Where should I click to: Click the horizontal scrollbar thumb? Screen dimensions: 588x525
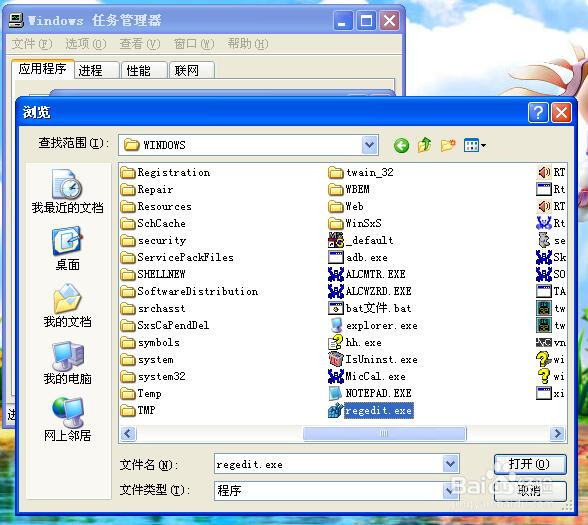(x=385, y=434)
